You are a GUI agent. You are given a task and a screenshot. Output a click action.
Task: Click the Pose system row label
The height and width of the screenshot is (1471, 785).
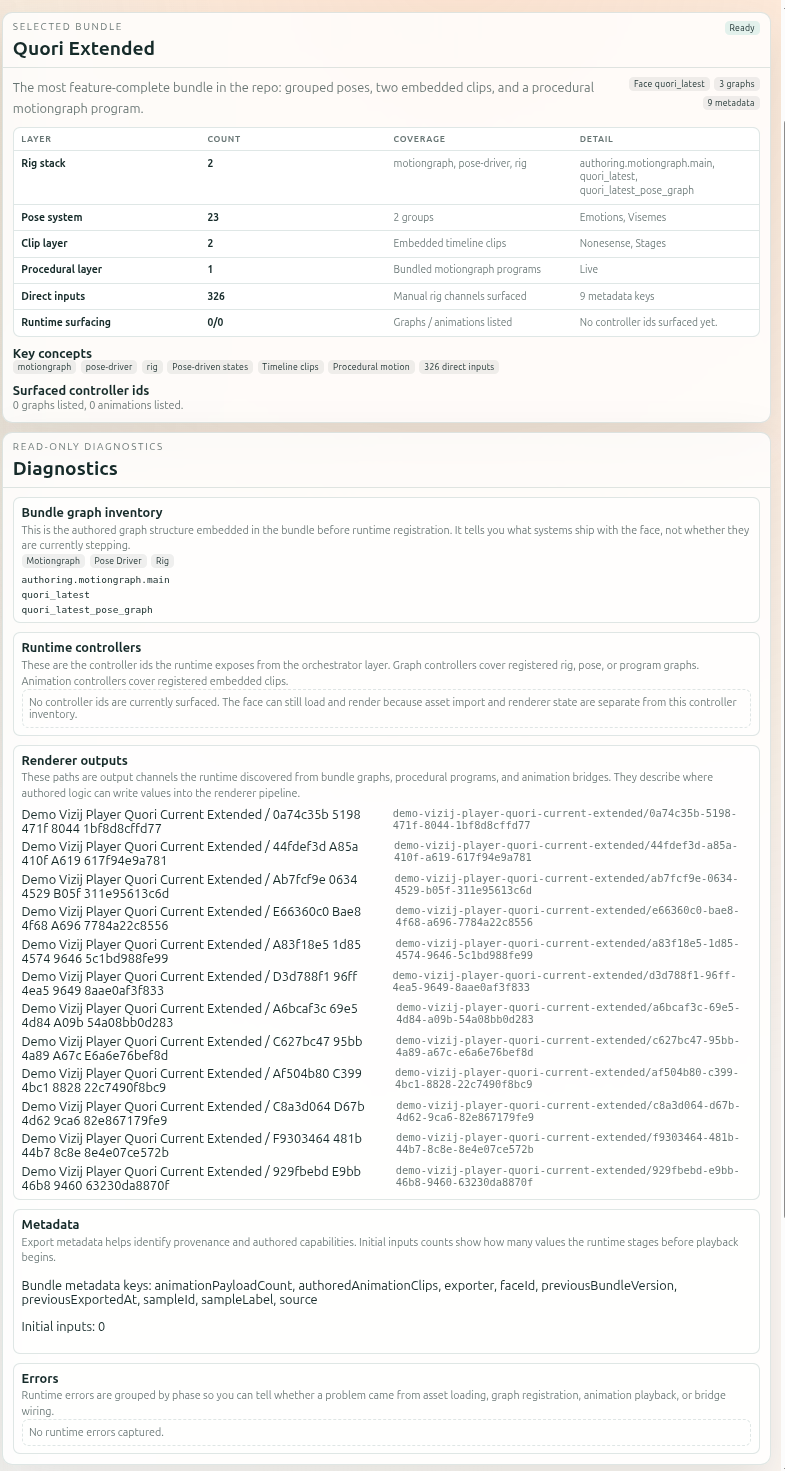pyautogui.click(x=52, y=217)
